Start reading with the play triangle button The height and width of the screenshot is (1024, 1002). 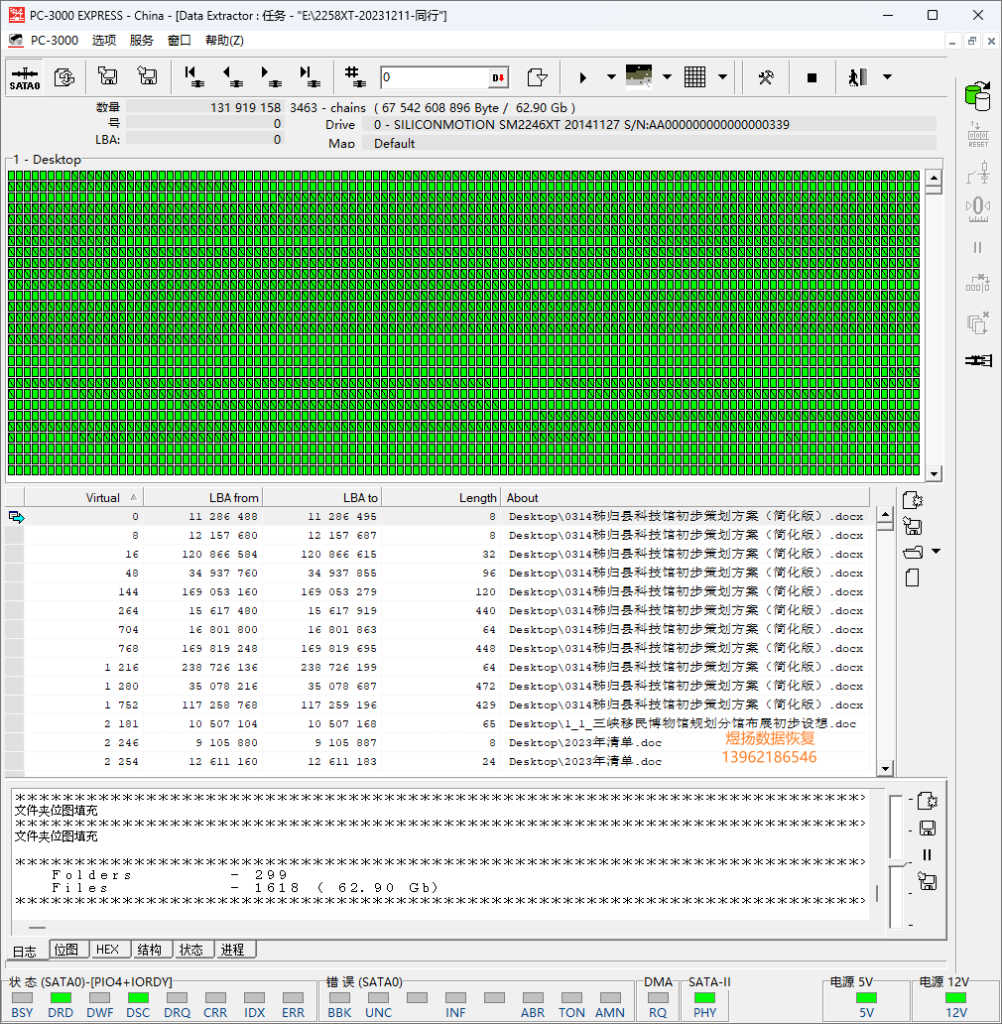[583, 78]
